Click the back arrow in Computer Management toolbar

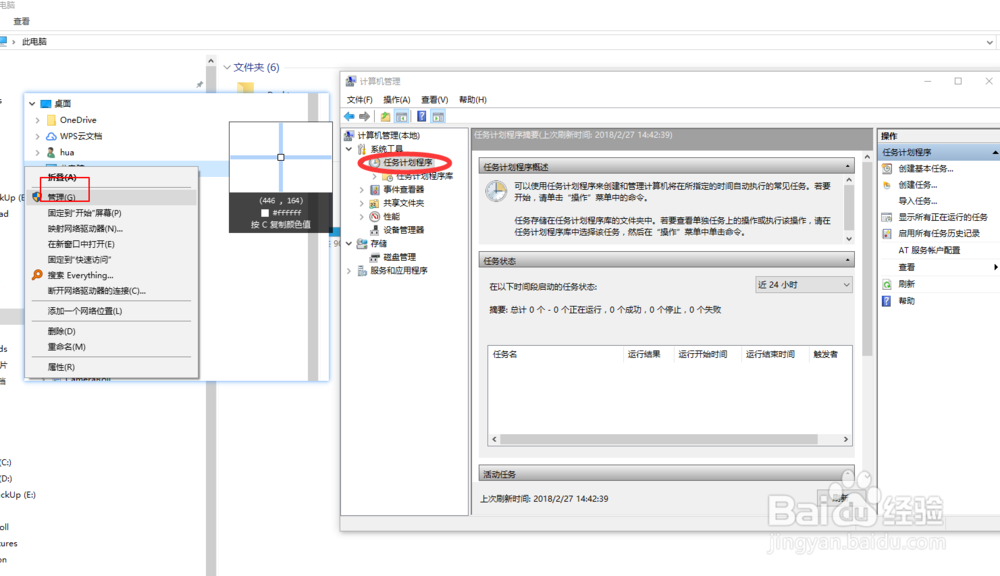(x=348, y=116)
